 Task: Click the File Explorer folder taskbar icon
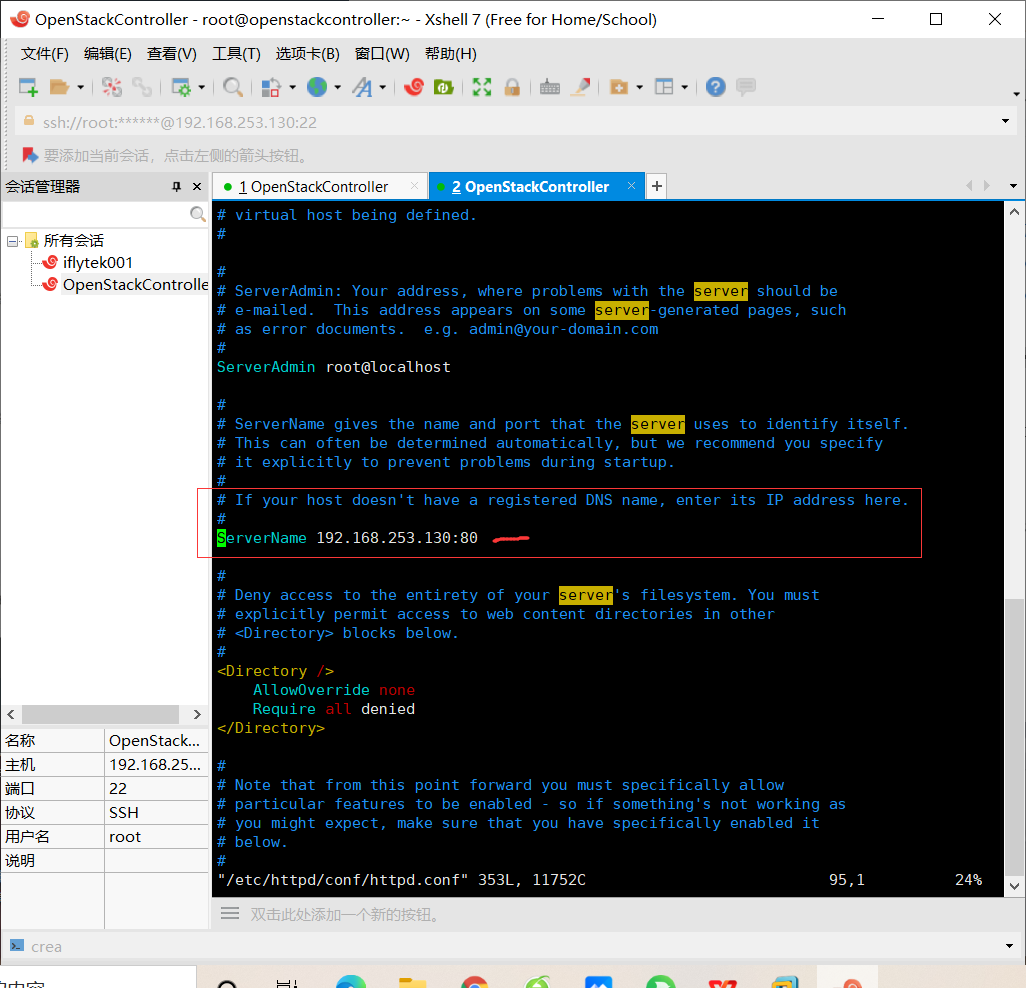click(x=413, y=981)
